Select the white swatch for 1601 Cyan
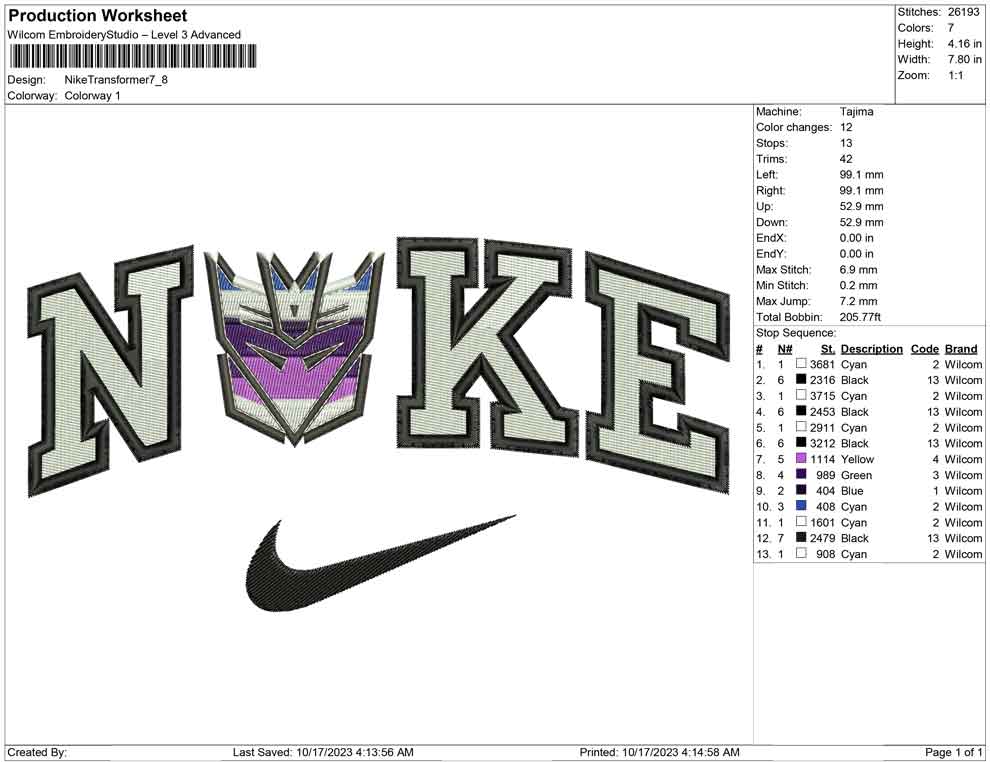 801,521
